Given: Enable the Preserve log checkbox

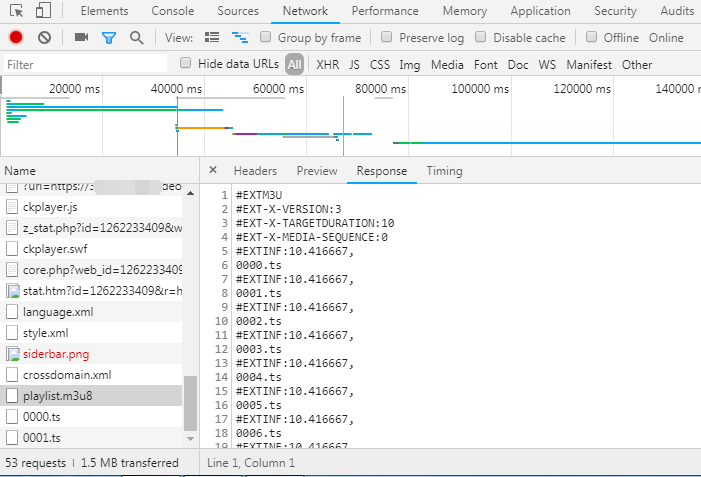Looking at the screenshot, I should pyautogui.click(x=387, y=37).
